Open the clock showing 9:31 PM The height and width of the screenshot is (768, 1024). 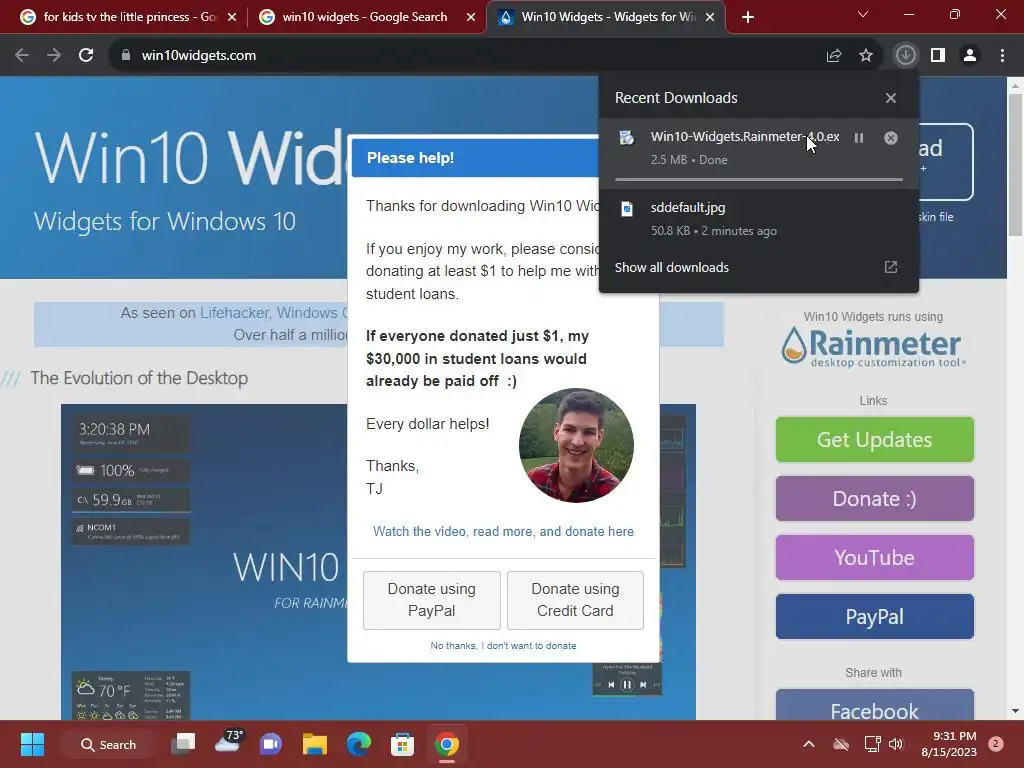click(949, 744)
